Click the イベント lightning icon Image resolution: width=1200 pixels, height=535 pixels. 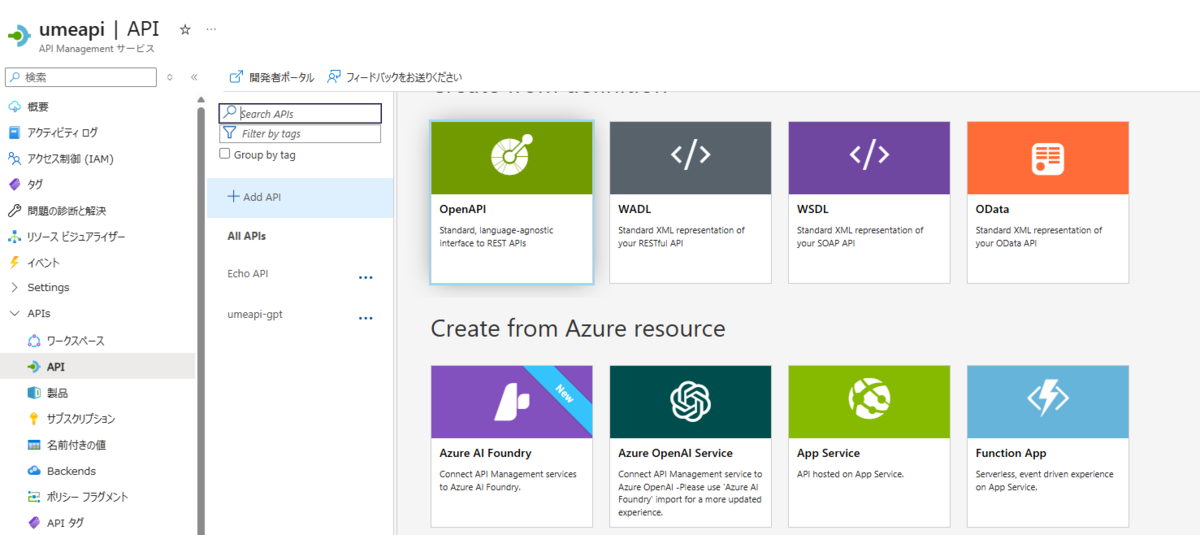coord(15,262)
